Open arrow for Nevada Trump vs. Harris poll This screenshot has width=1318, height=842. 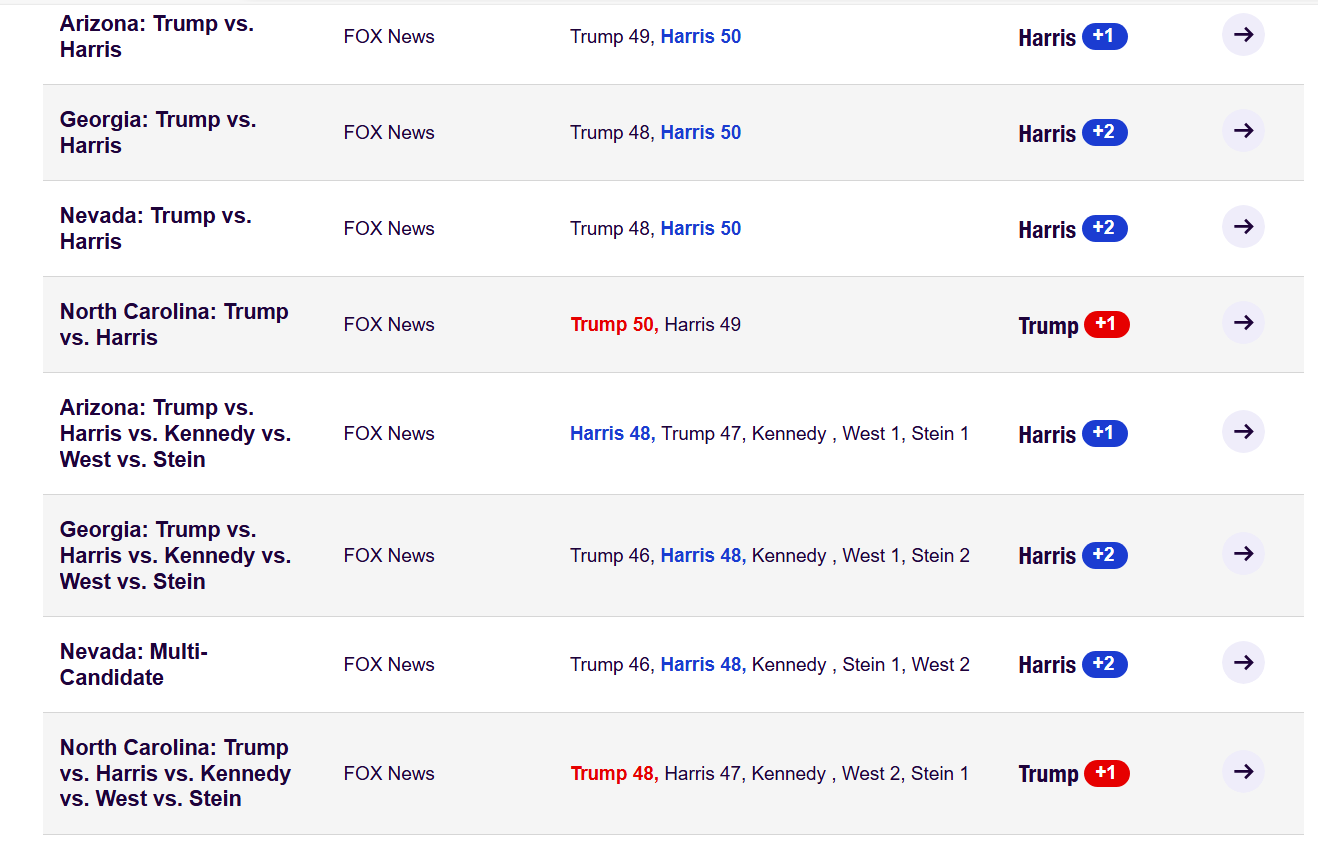point(1243,227)
